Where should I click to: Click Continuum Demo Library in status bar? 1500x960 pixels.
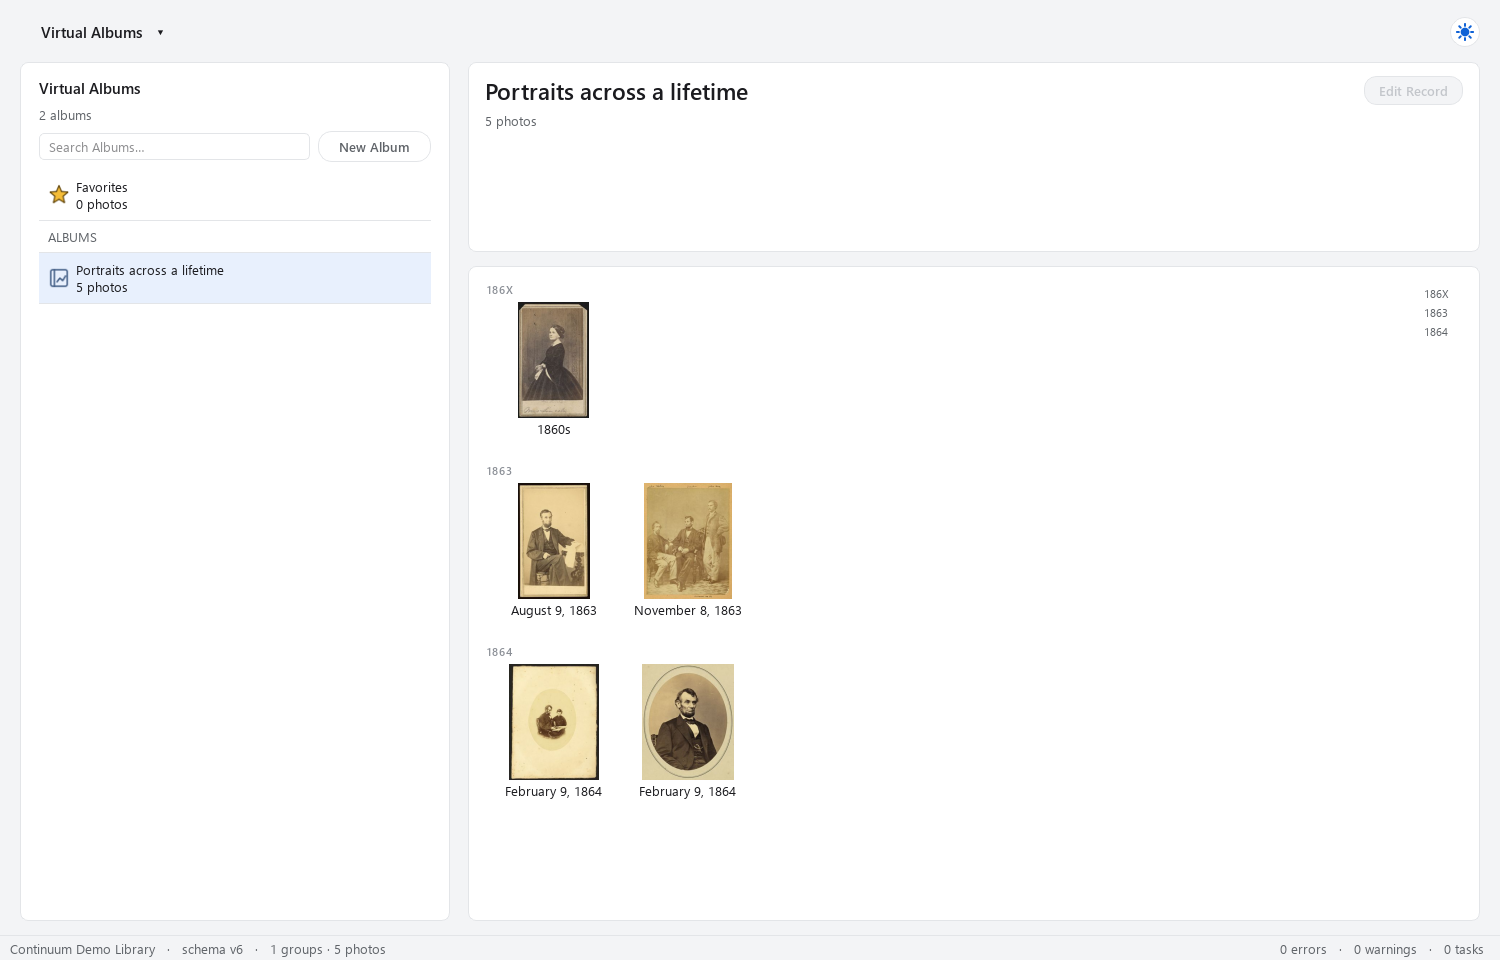(x=83, y=950)
